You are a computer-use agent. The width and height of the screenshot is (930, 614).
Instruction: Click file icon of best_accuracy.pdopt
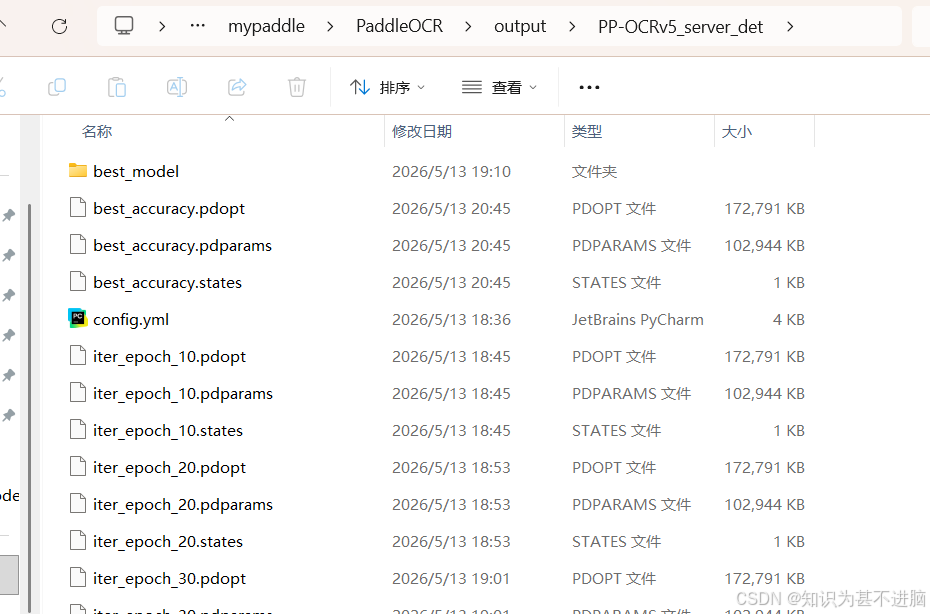pos(78,208)
